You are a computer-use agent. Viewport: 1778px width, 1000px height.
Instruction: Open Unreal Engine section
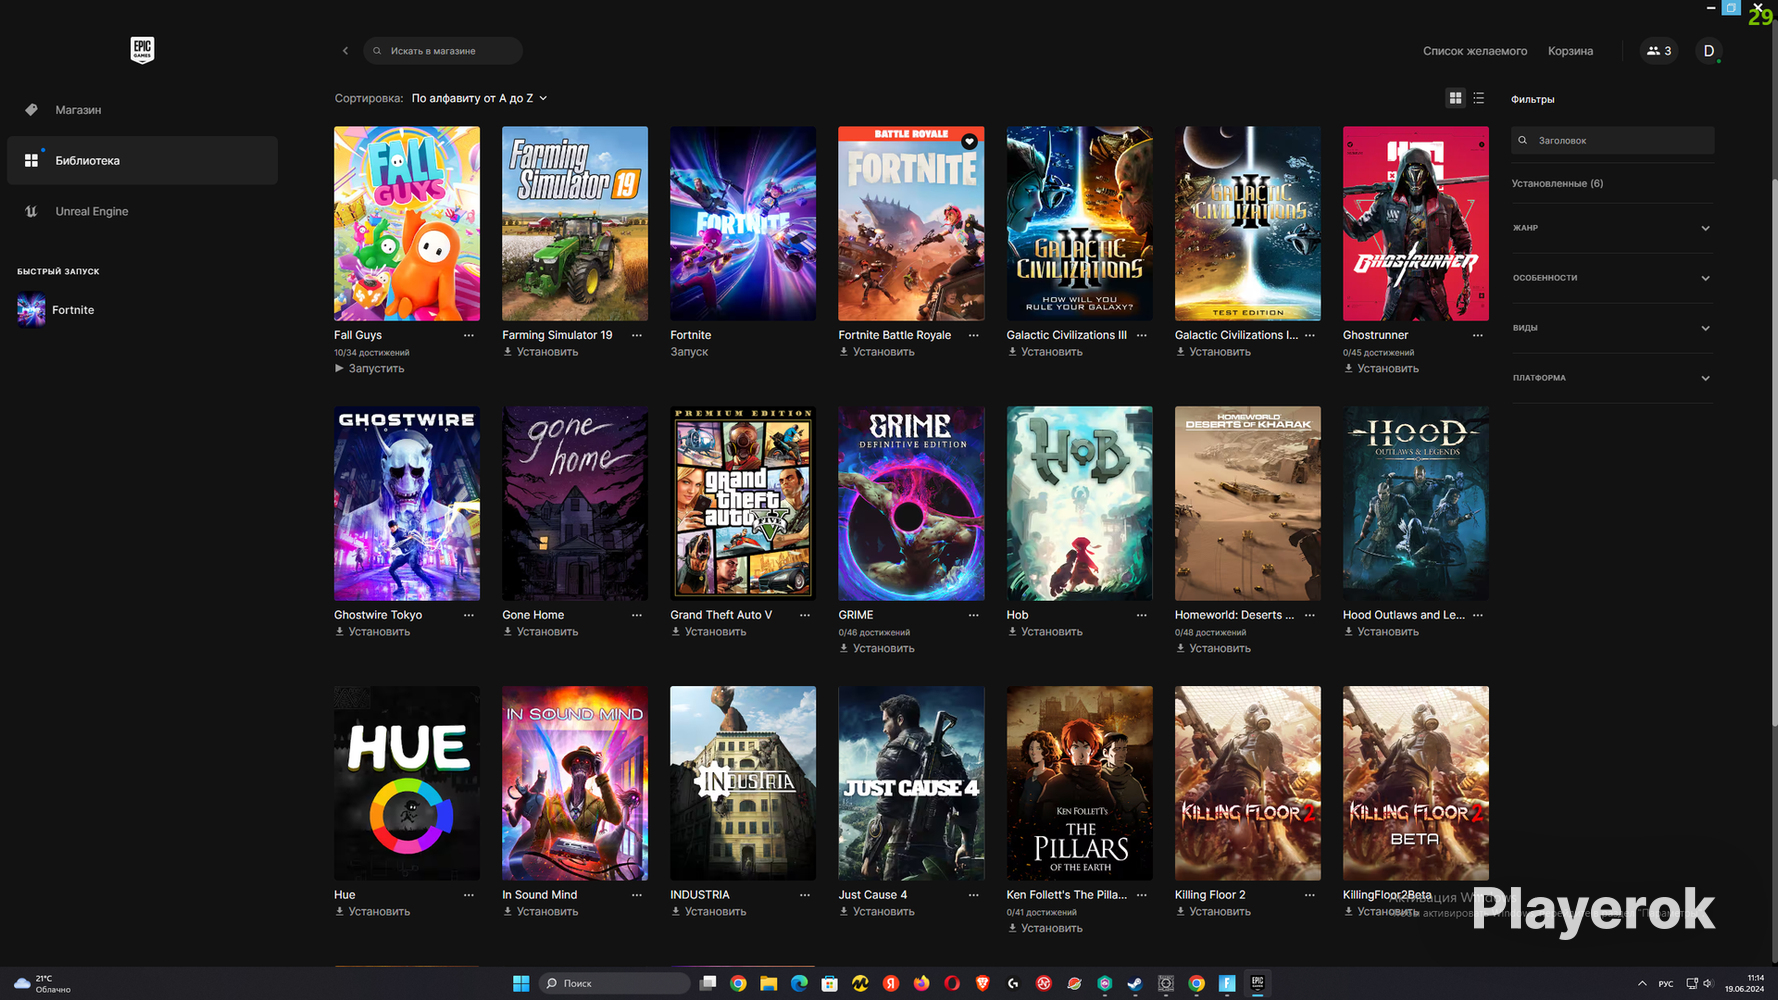coord(142,211)
